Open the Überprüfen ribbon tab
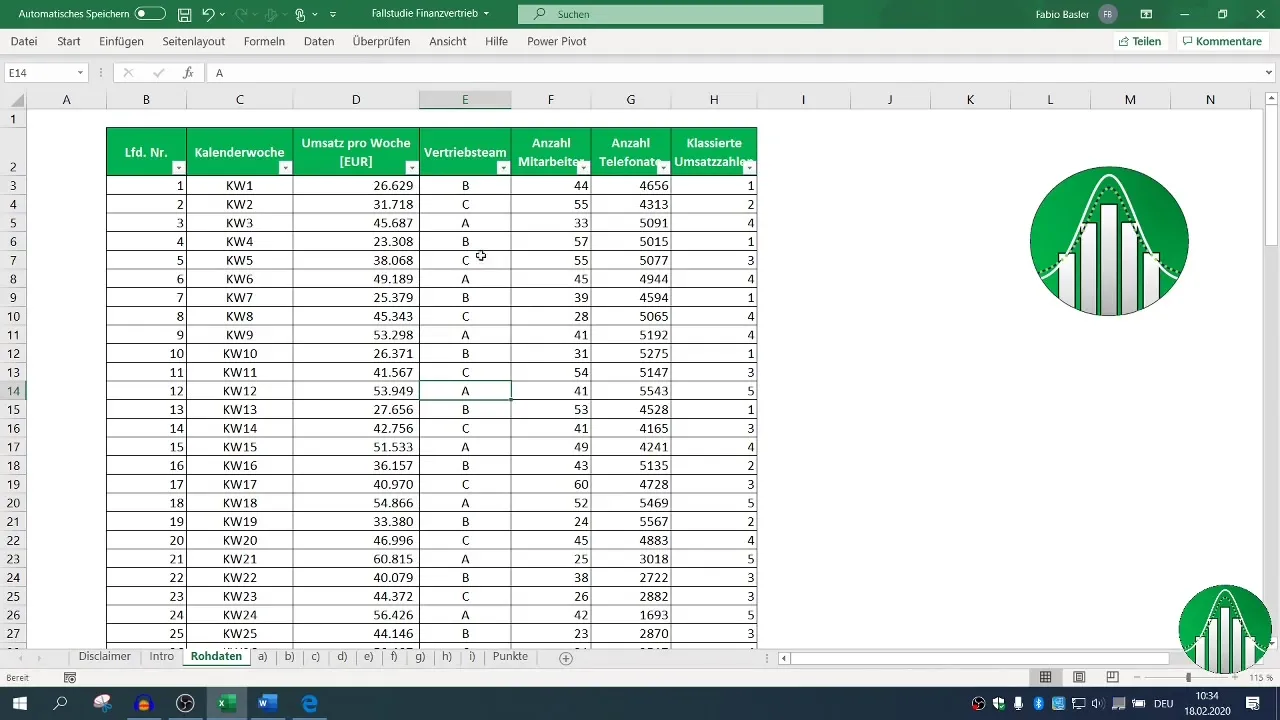This screenshot has width=1280, height=720. pyautogui.click(x=382, y=41)
